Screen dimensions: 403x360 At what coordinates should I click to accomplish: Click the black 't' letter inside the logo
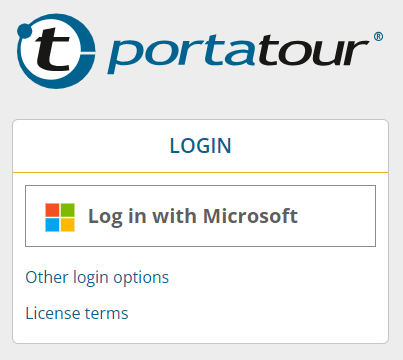click(53, 50)
